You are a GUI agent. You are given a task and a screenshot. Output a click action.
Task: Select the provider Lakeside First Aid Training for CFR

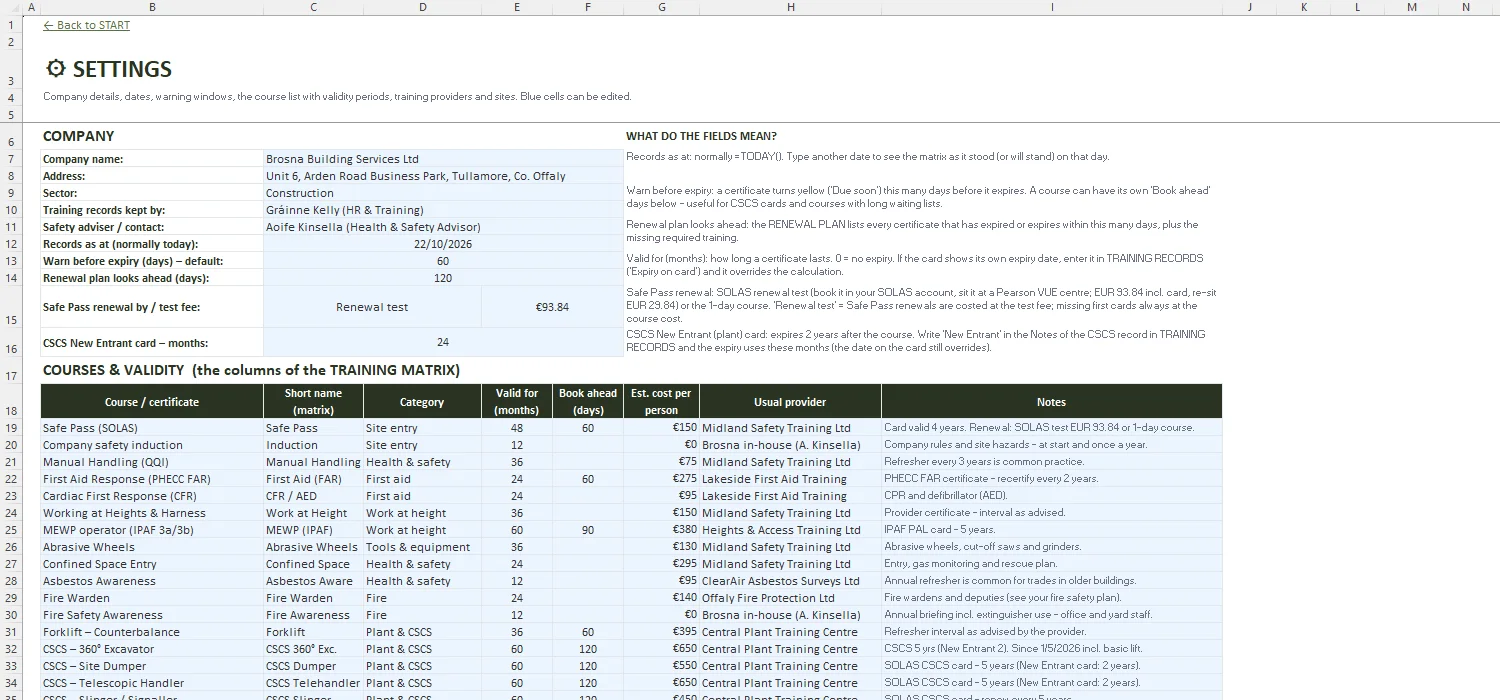(790, 495)
